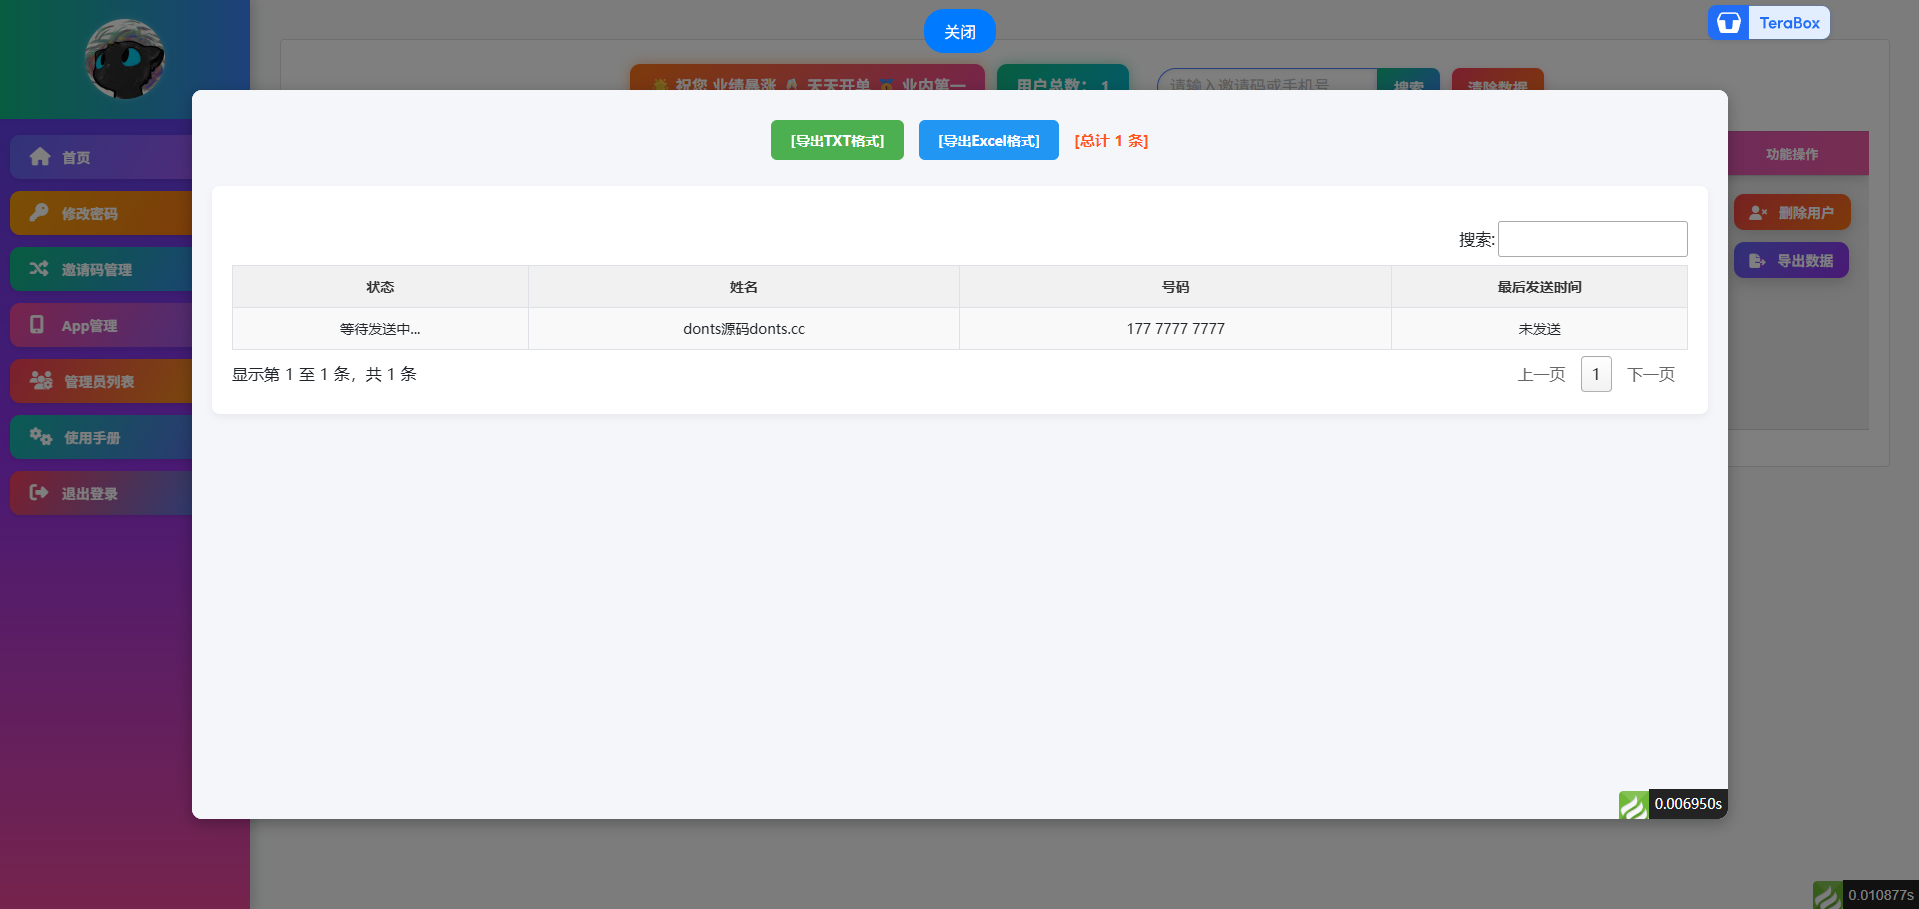Sort table by 号码 column header

pyautogui.click(x=1175, y=287)
